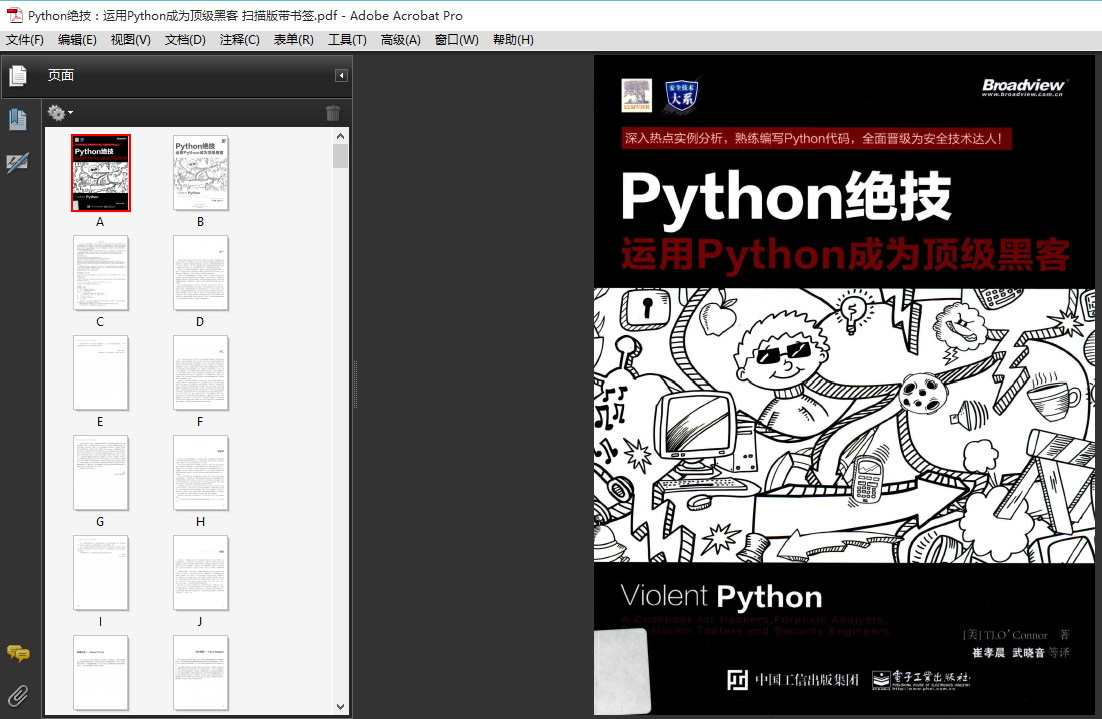This screenshot has height=719, width=1102.
Task: Delete selected page with trash icon
Action: [333, 112]
